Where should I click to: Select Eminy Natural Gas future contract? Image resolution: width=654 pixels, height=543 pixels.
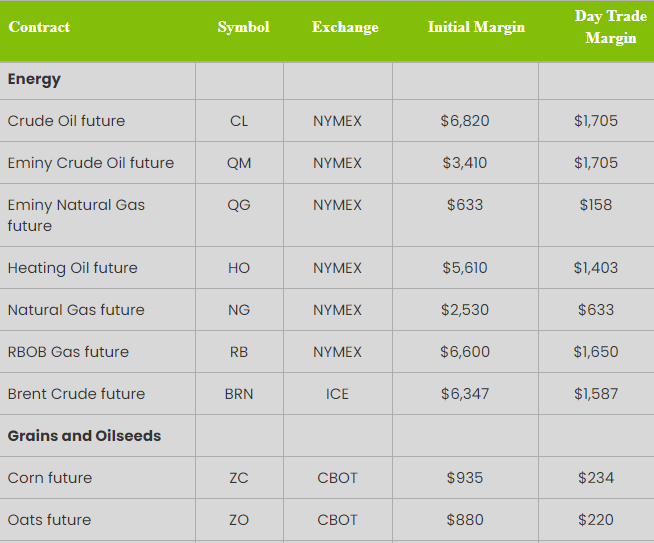[x=76, y=215]
